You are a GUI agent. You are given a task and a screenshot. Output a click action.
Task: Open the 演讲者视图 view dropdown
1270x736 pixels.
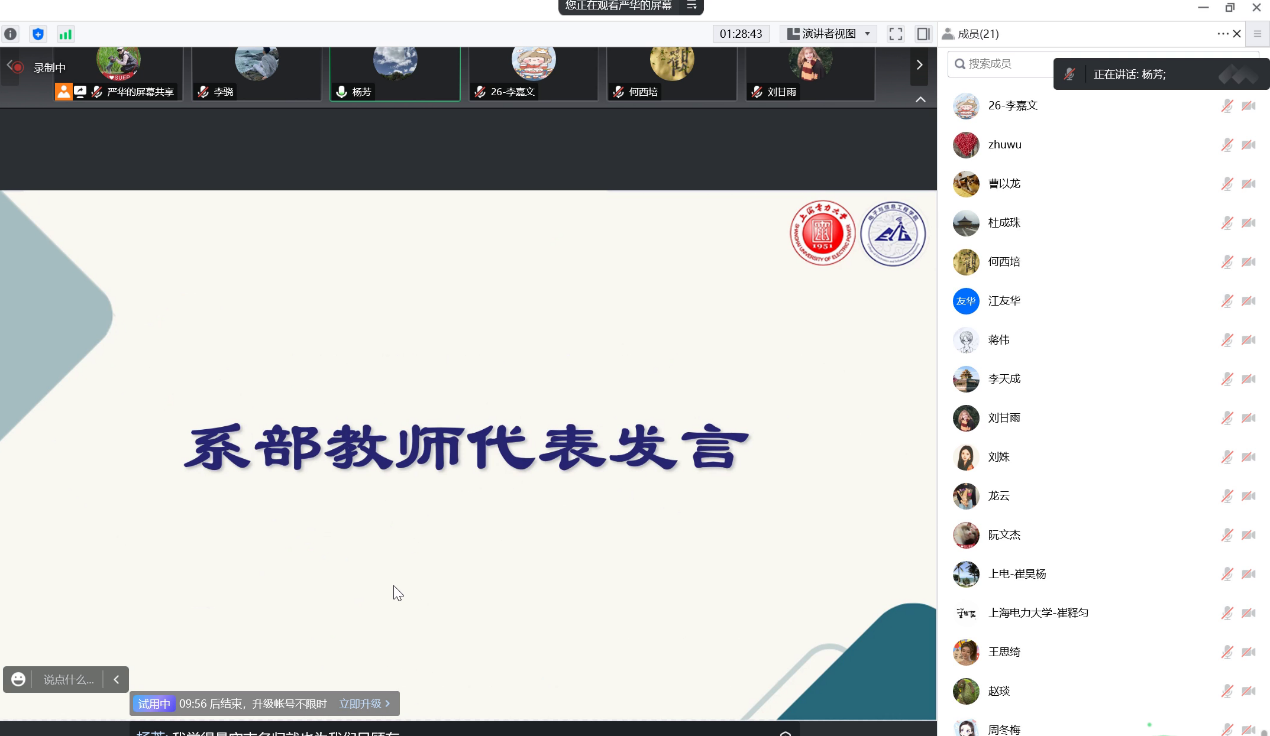[829, 34]
